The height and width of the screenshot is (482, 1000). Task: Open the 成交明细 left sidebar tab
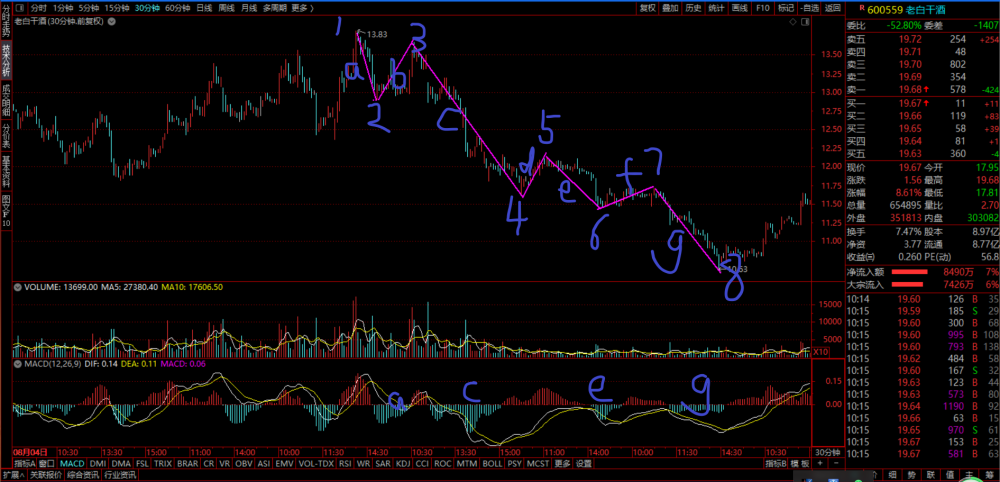6,99
